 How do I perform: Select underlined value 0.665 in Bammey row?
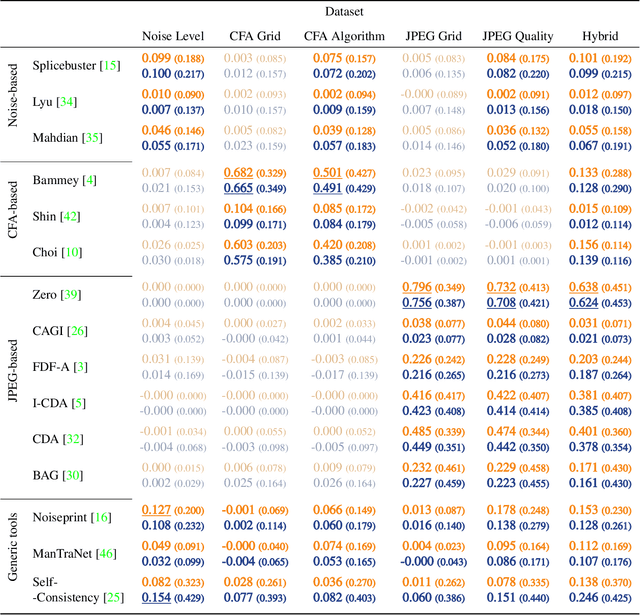[238, 188]
